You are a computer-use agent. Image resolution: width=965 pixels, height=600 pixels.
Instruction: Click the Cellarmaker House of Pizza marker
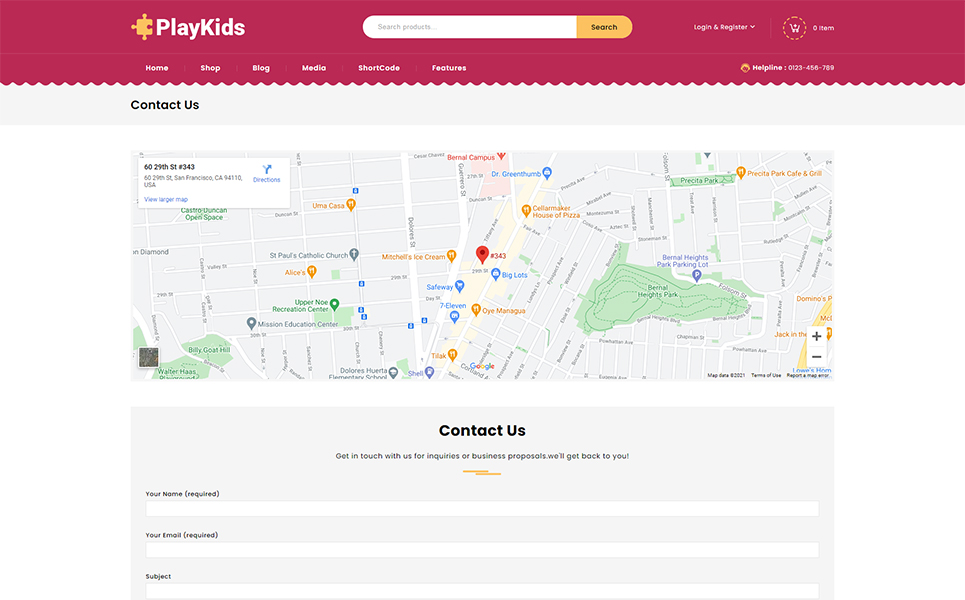click(x=526, y=211)
